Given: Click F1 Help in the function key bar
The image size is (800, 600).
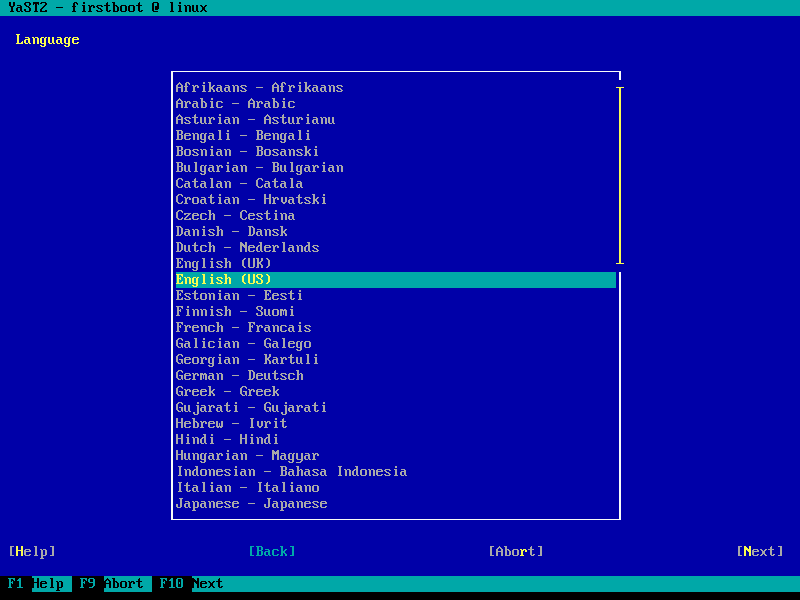Looking at the screenshot, I should (36, 584).
